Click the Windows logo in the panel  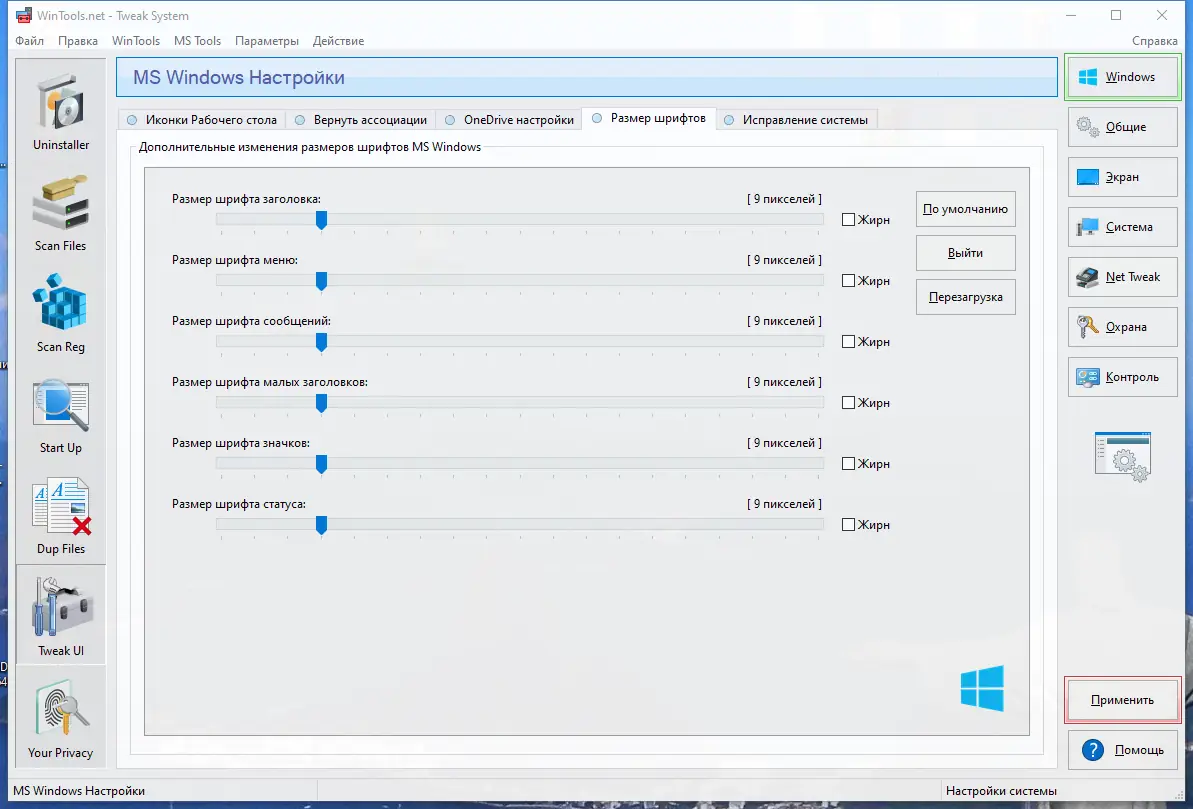(x=982, y=688)
